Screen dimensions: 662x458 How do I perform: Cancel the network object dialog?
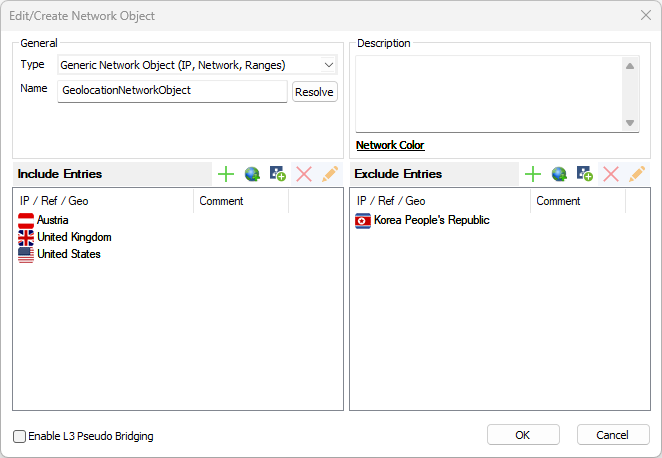pos(613,435)
